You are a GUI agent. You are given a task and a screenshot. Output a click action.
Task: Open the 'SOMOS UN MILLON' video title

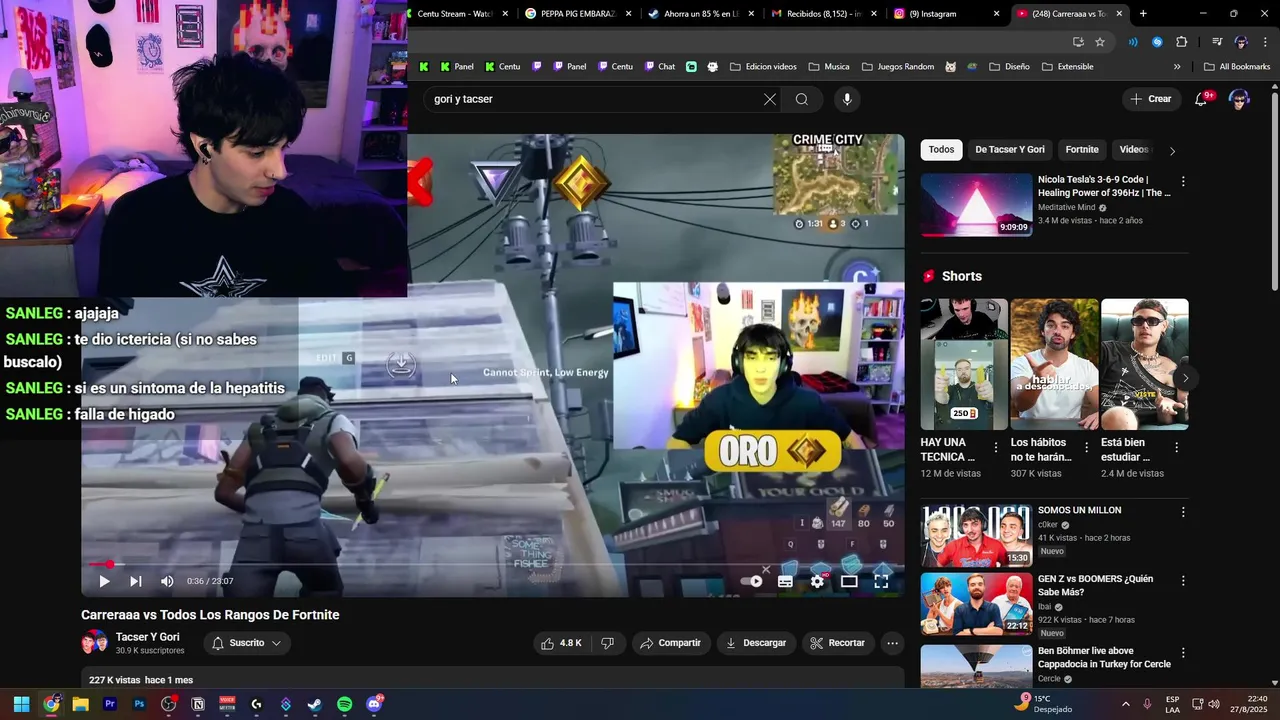tap(1079, 511)
